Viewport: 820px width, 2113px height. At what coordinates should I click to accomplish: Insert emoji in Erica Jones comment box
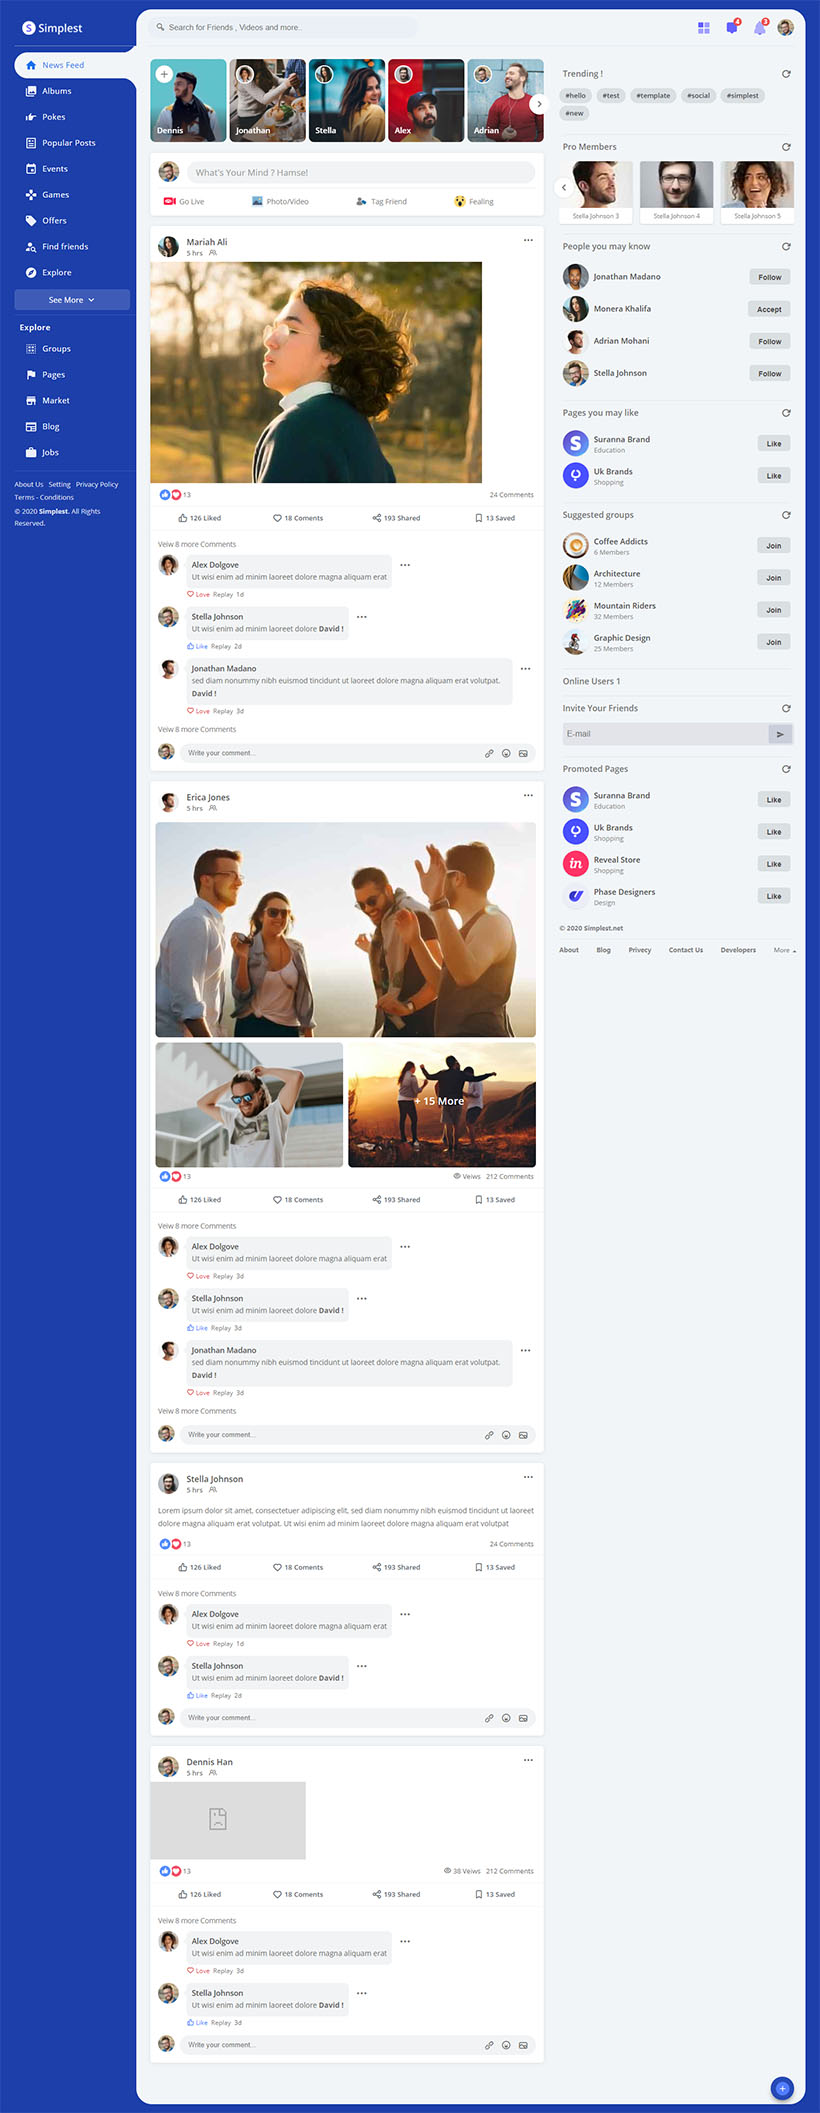[506, 1435]
